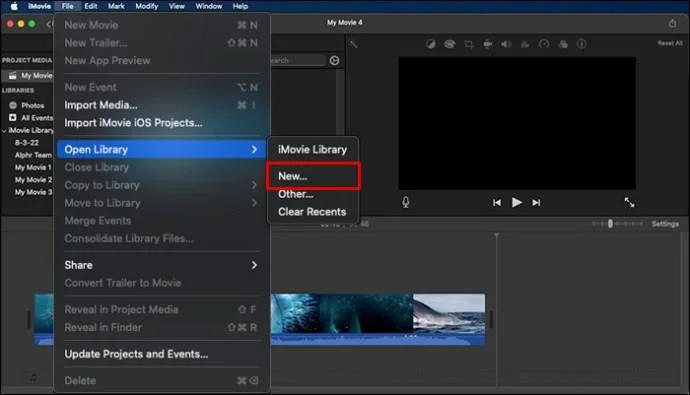
Task: Click the browser filter settings icon
Action: point(334,61)
